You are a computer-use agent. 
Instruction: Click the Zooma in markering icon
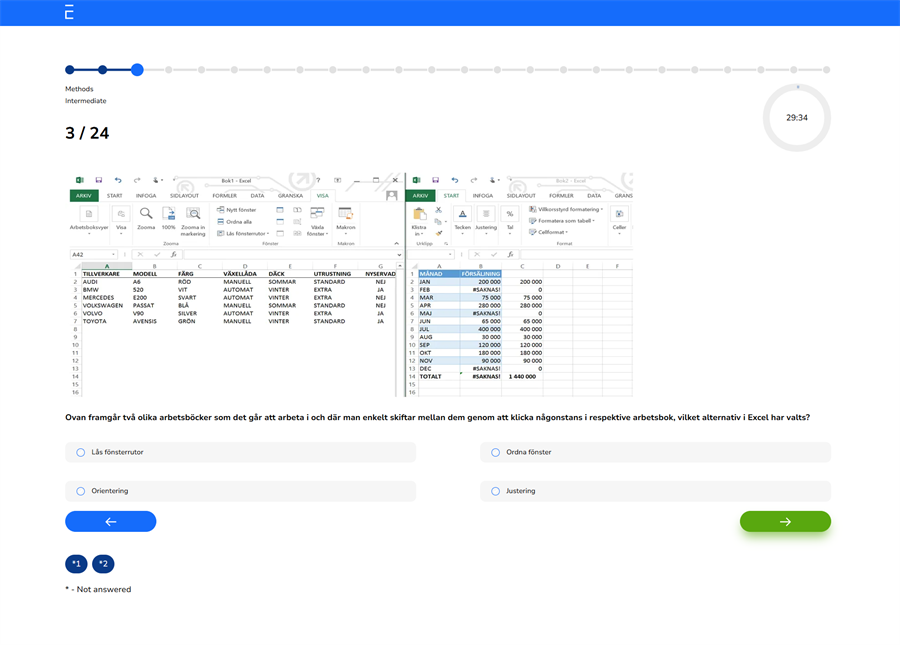193,214
